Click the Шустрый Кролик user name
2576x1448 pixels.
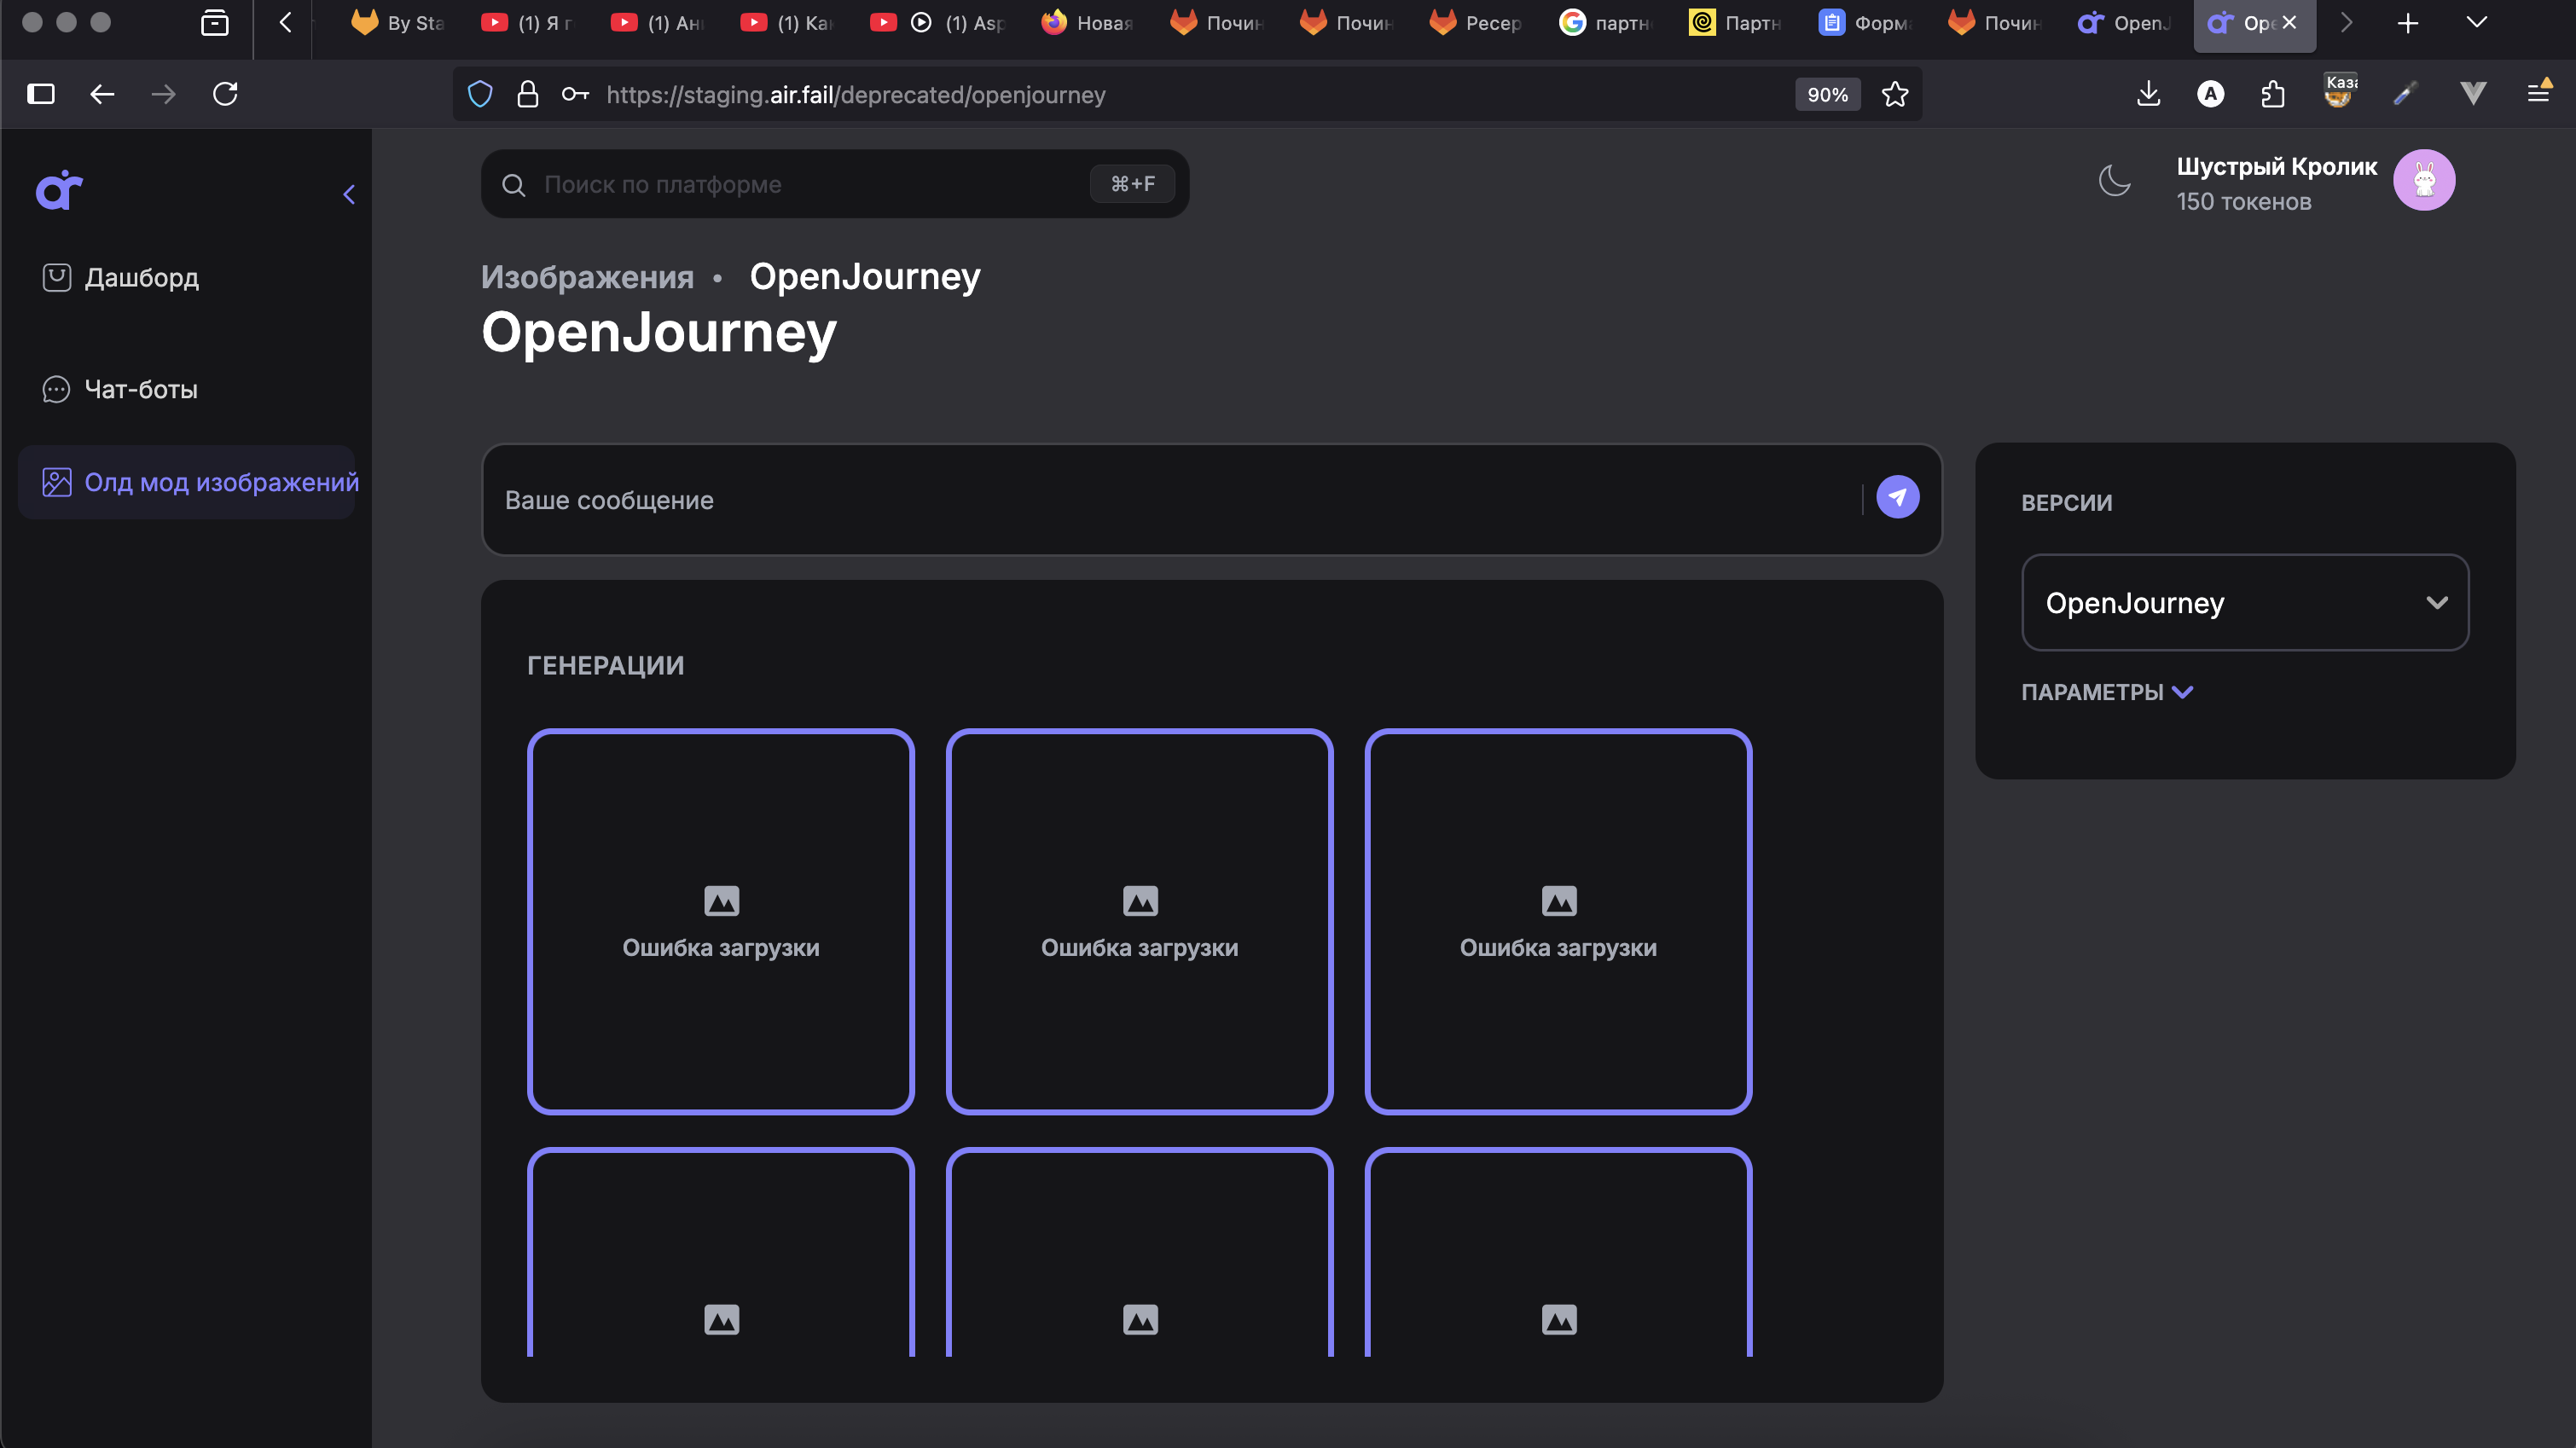click(x=2276, y=166)
